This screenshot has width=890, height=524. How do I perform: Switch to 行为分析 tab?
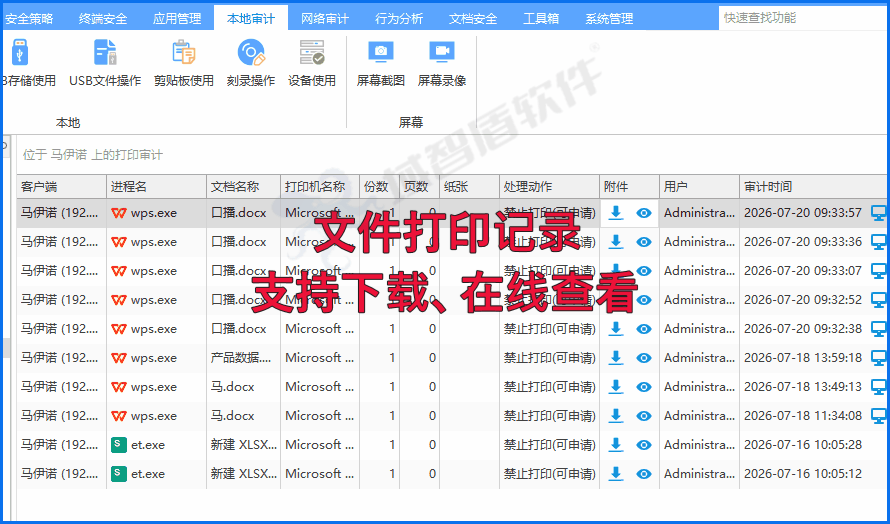click(399, 18)
